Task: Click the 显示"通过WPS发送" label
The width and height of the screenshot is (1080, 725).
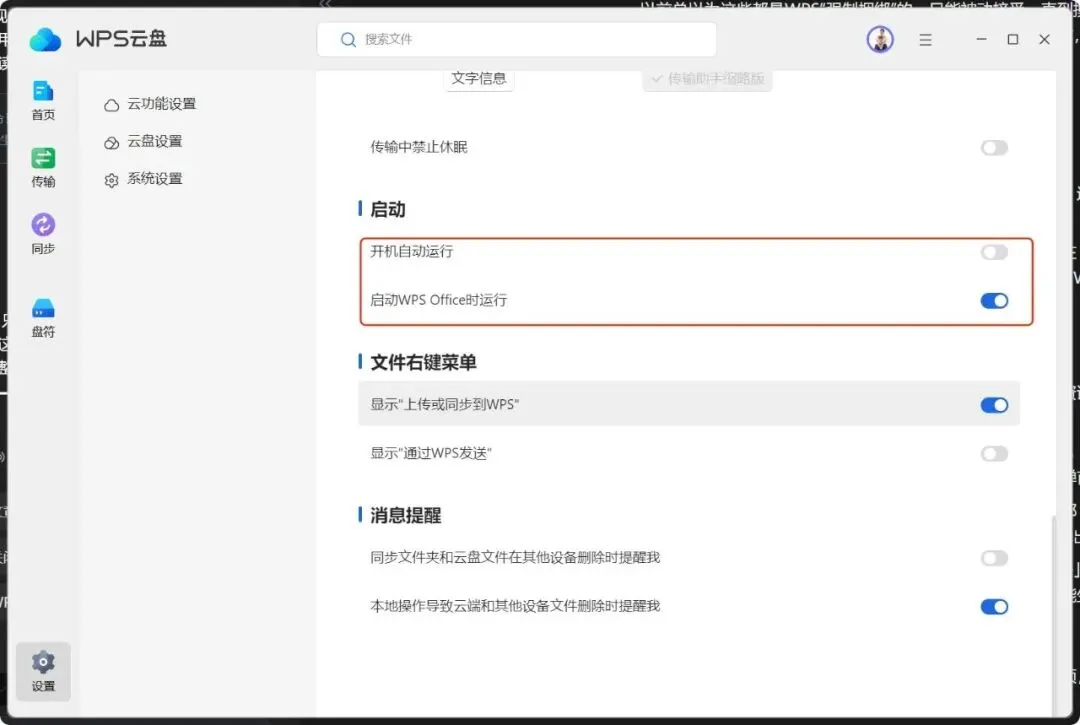Action: tap(431, 453)
